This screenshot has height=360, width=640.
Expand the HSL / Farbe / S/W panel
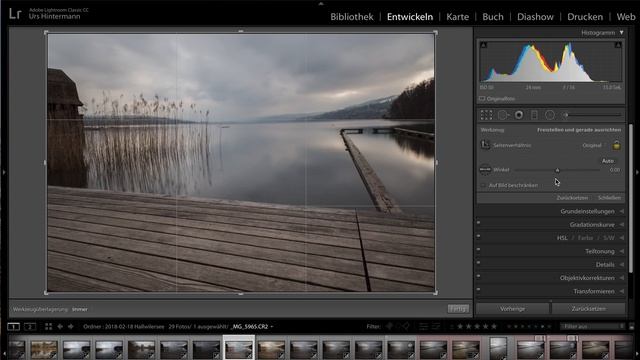coord(622,238)
